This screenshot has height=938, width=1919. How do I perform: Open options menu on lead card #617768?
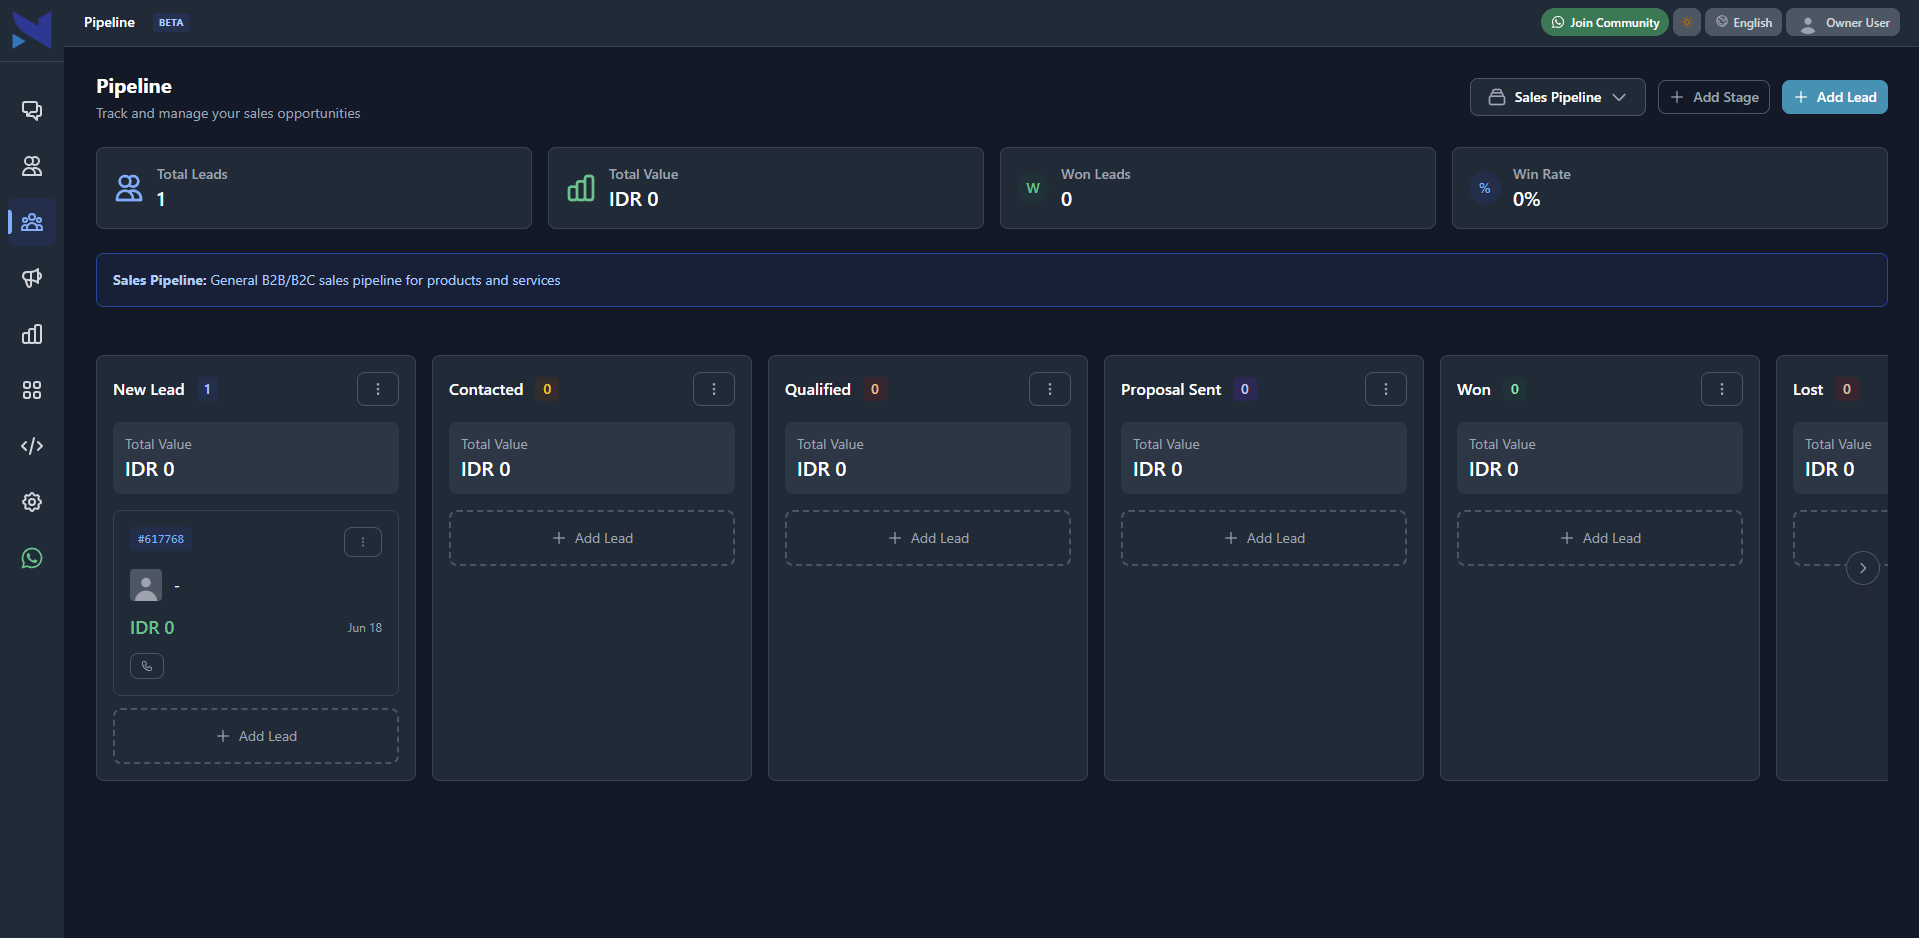point(363,541)
